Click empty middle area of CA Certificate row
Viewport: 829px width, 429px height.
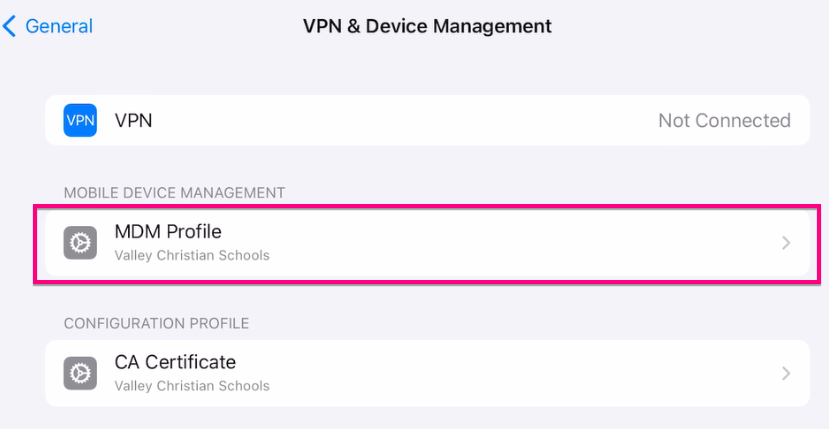500,373
